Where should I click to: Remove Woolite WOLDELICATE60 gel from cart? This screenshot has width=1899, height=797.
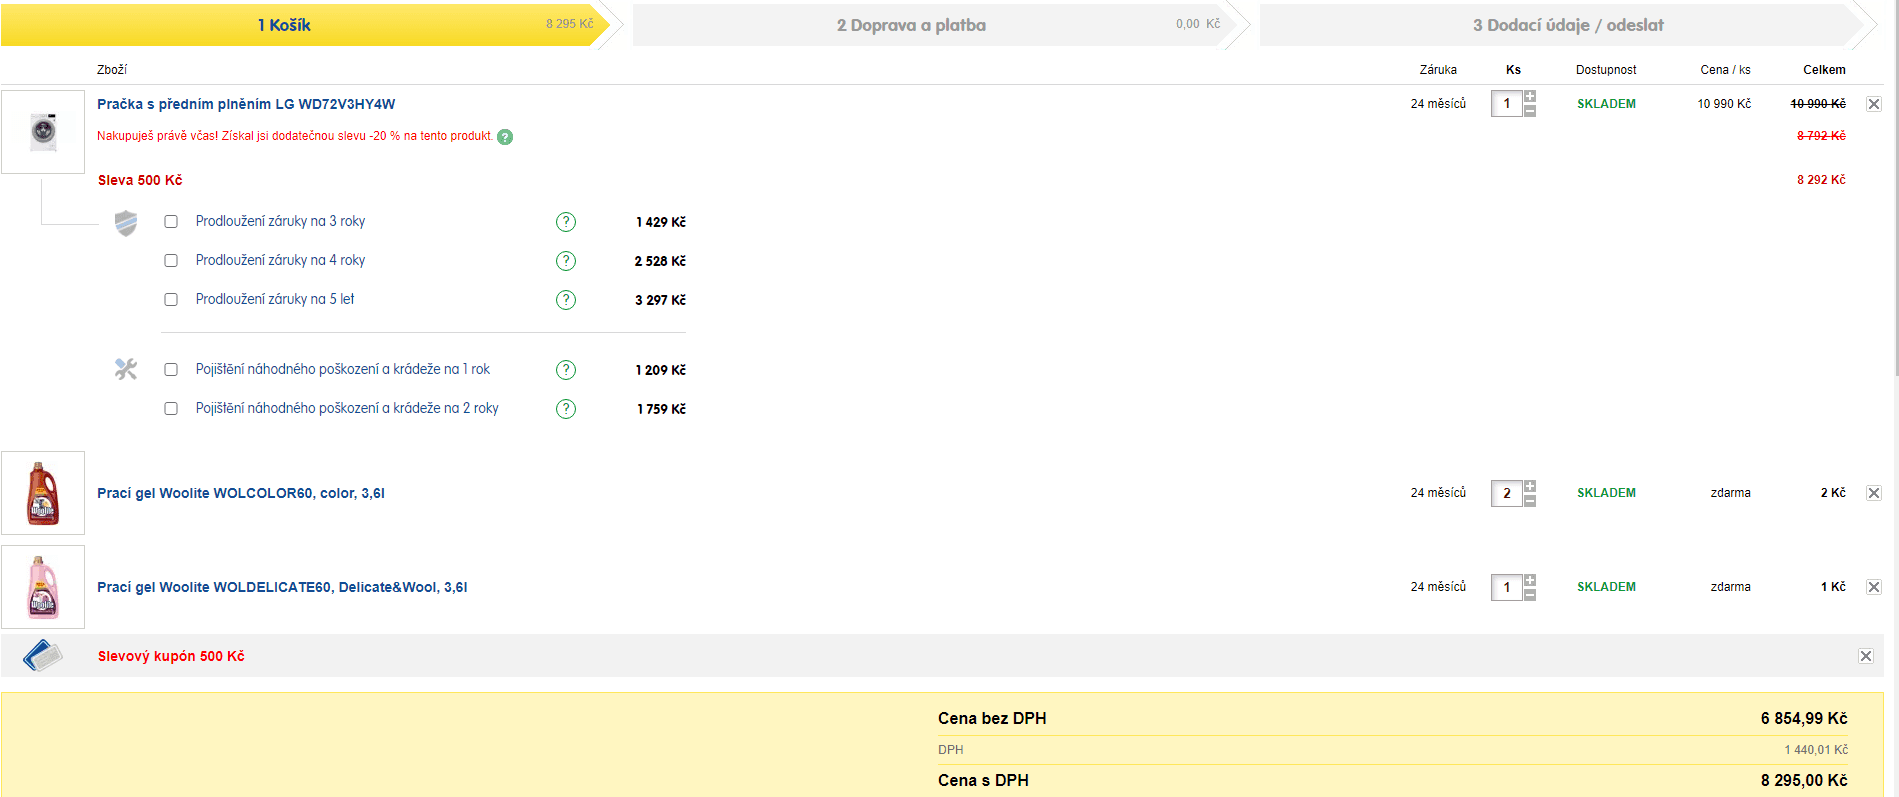[x=1874, y=587]
